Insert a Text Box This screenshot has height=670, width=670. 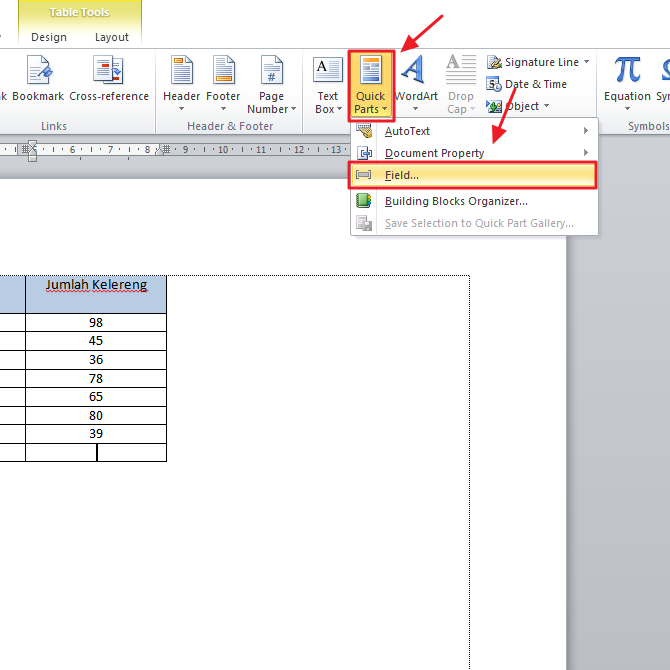(x=328, y=84)
